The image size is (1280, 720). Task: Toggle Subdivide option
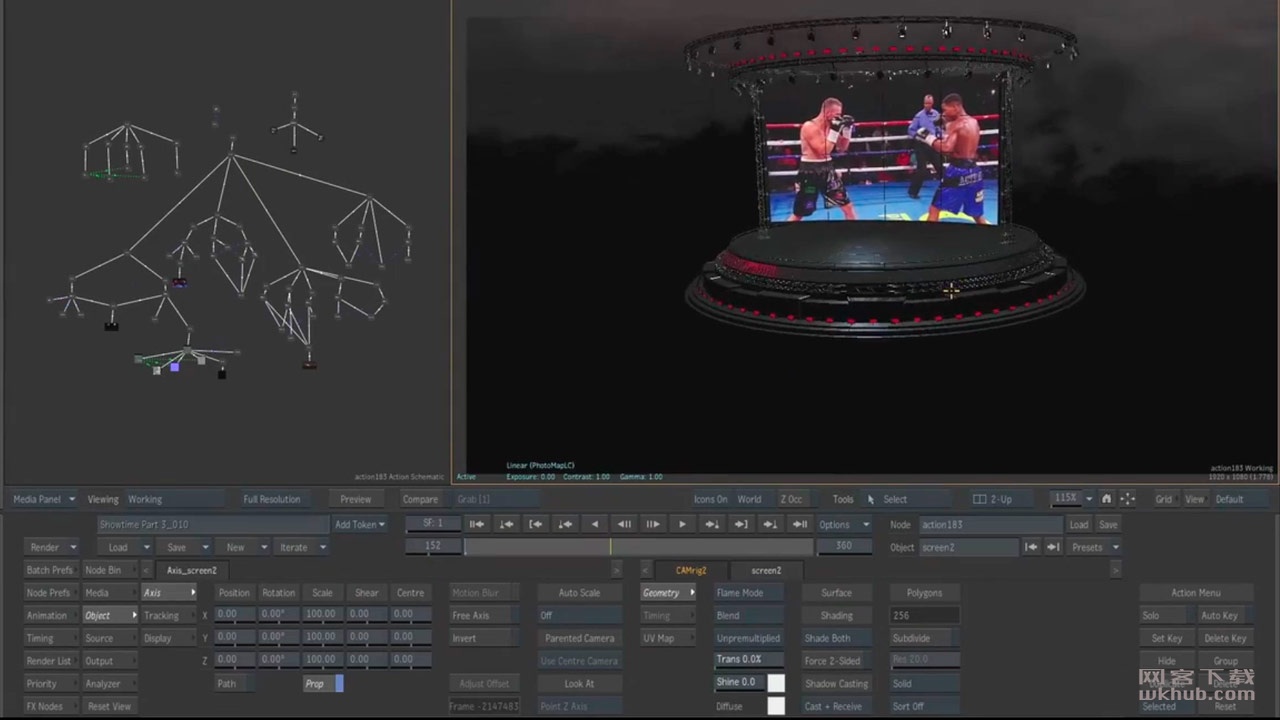point(925,638)
